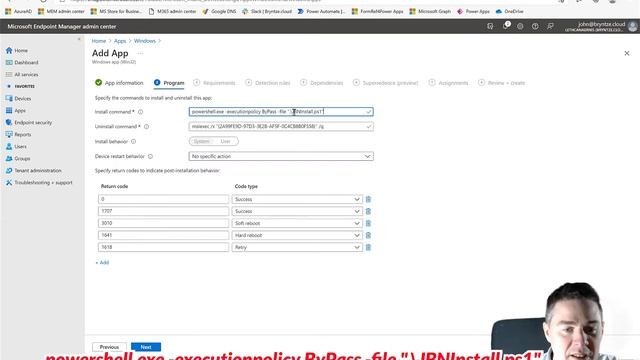Go to the Review + create step
The image size is (640, 360).
(502, 83)
